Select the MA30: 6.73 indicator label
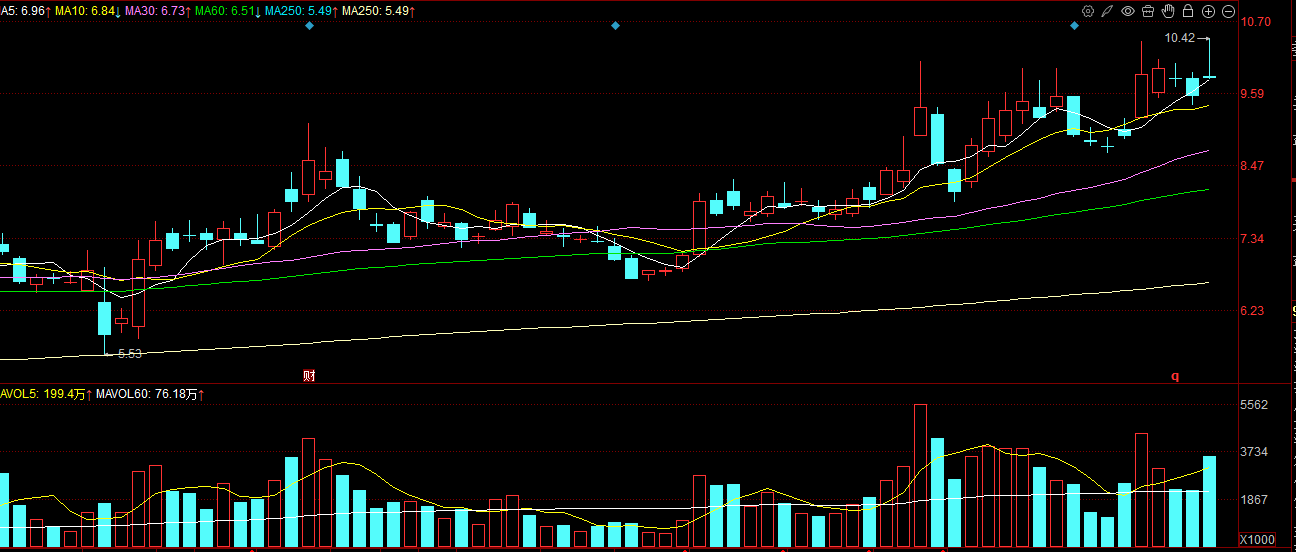 (x=159, y=10)
